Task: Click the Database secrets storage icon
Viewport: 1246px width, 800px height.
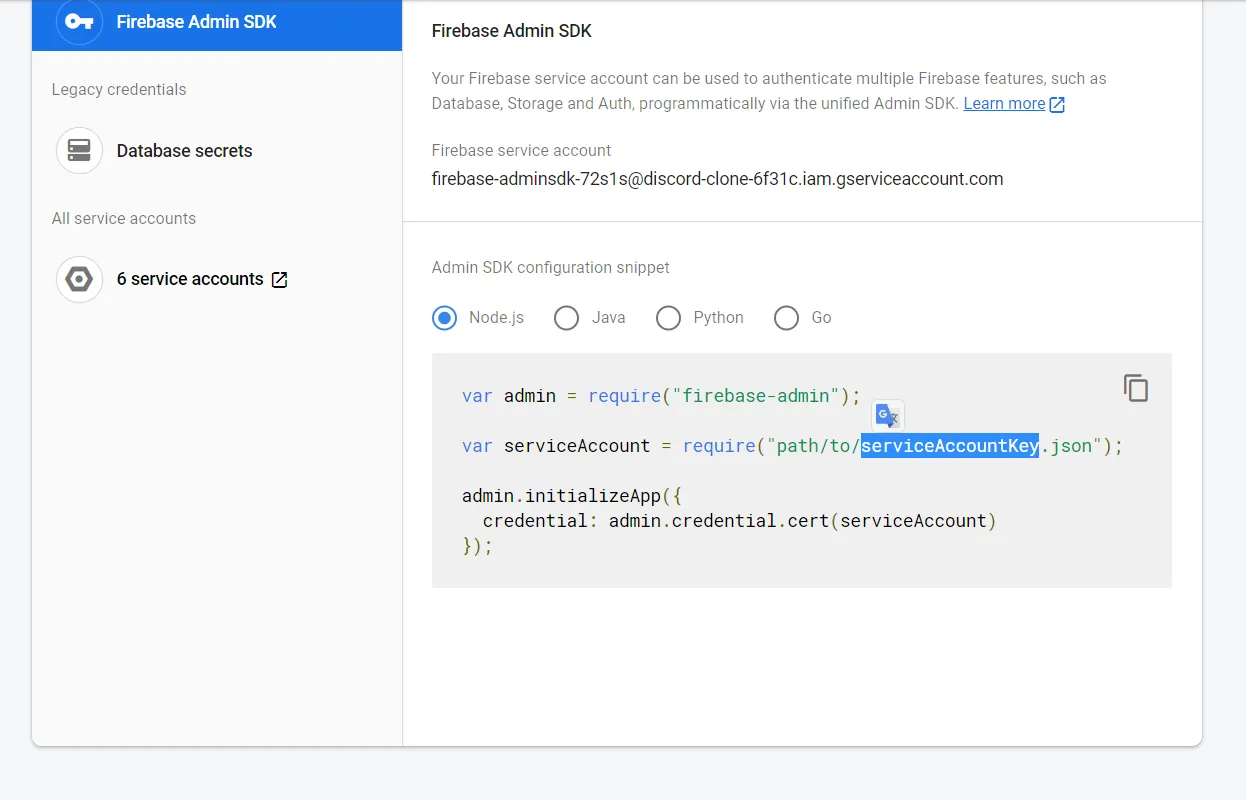Action: [x=79, y=151]
